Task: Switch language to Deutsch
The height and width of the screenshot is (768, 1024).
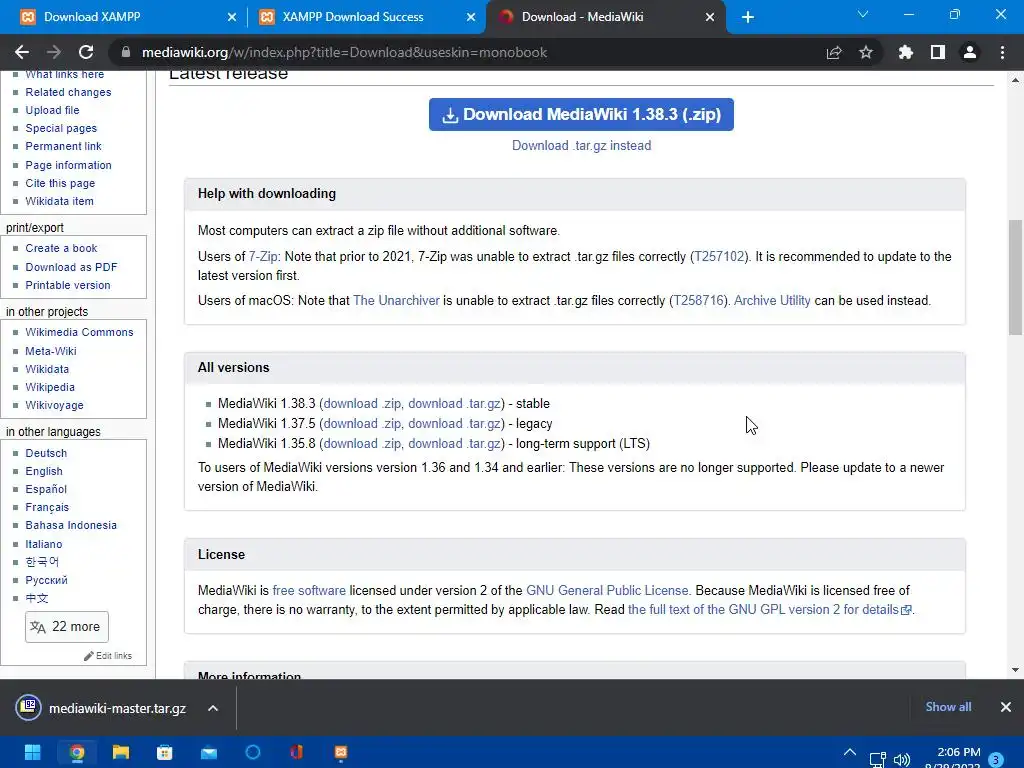Action: [x=46, y=453]
